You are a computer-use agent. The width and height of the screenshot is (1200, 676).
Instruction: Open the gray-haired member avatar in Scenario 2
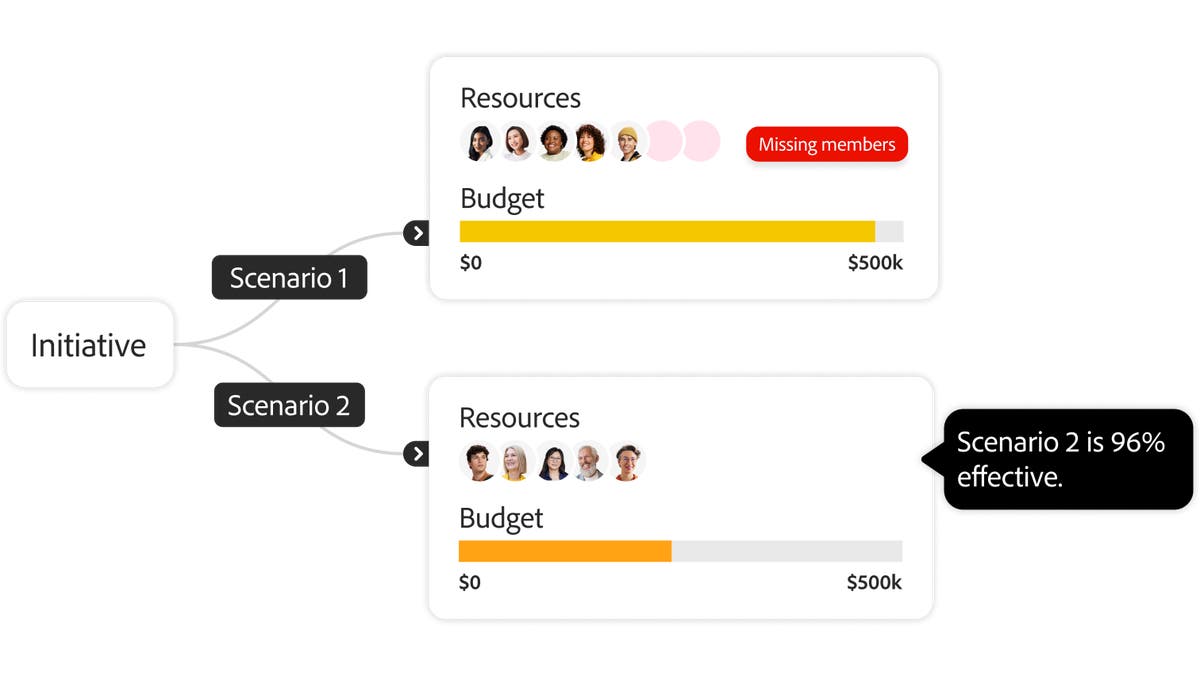[589, 460]
